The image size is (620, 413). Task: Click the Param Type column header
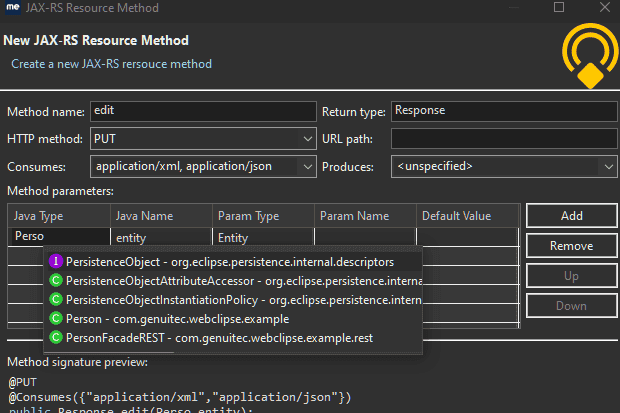coord(263,216)
